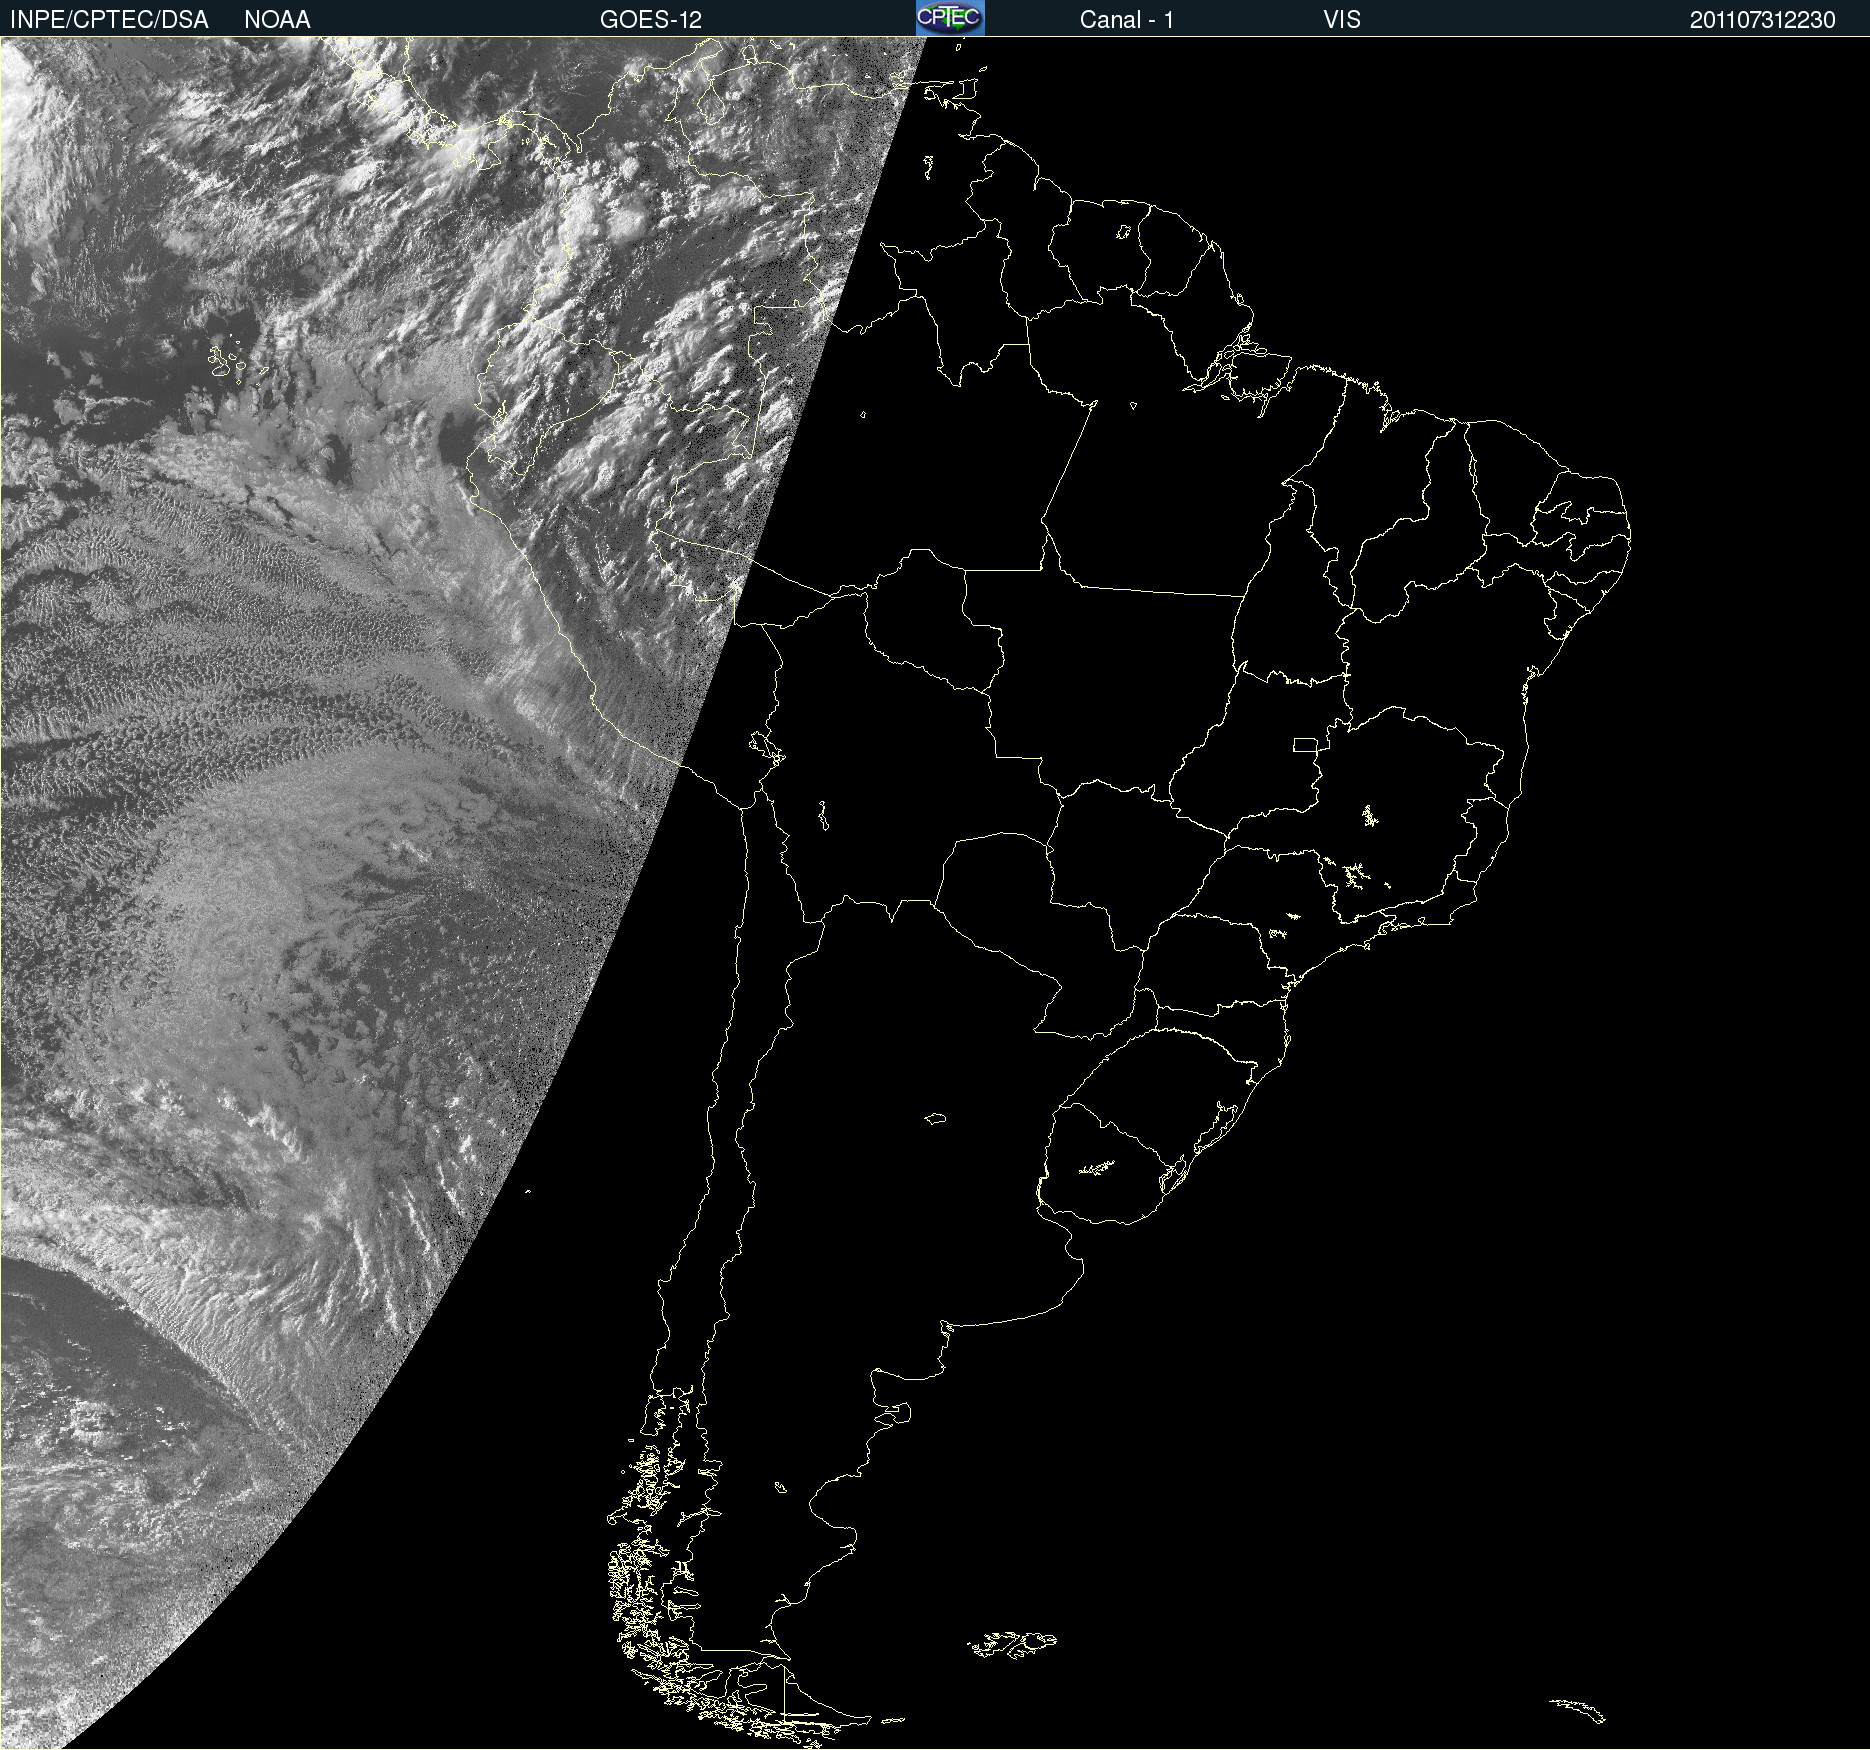Click the 'VIS' label in header
Image resolution: width=1870 pixels, height=1750 pixels.
[1342, 20]
